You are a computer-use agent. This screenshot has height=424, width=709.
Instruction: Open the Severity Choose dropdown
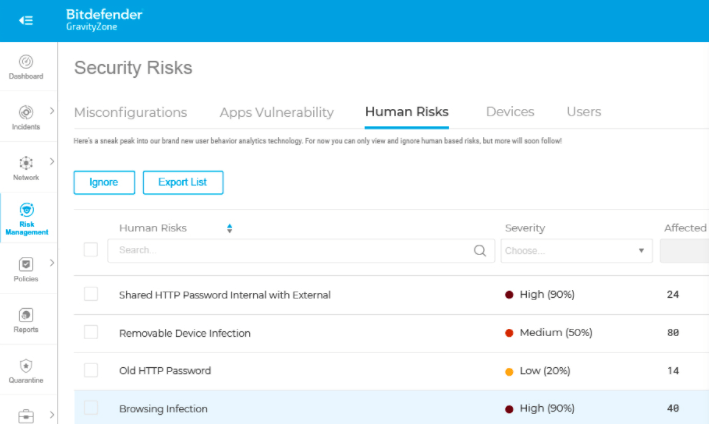click(577, 251)
